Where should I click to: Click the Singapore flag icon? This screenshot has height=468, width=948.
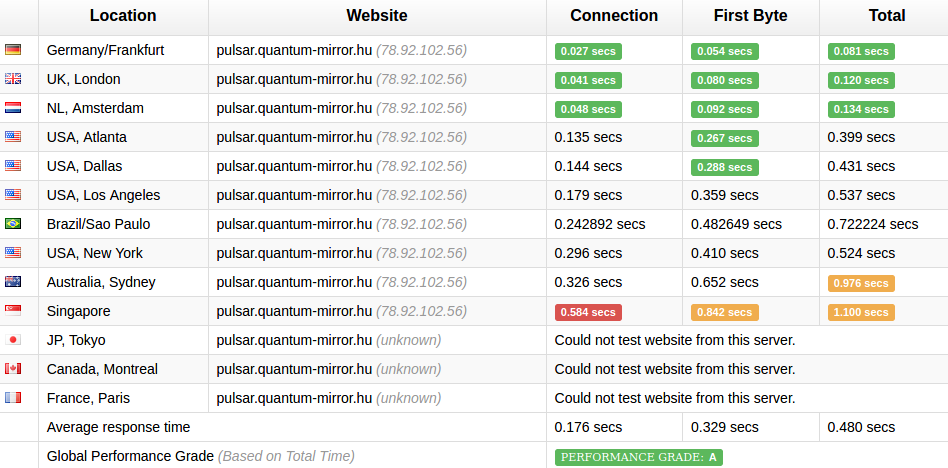click(13, 311)
